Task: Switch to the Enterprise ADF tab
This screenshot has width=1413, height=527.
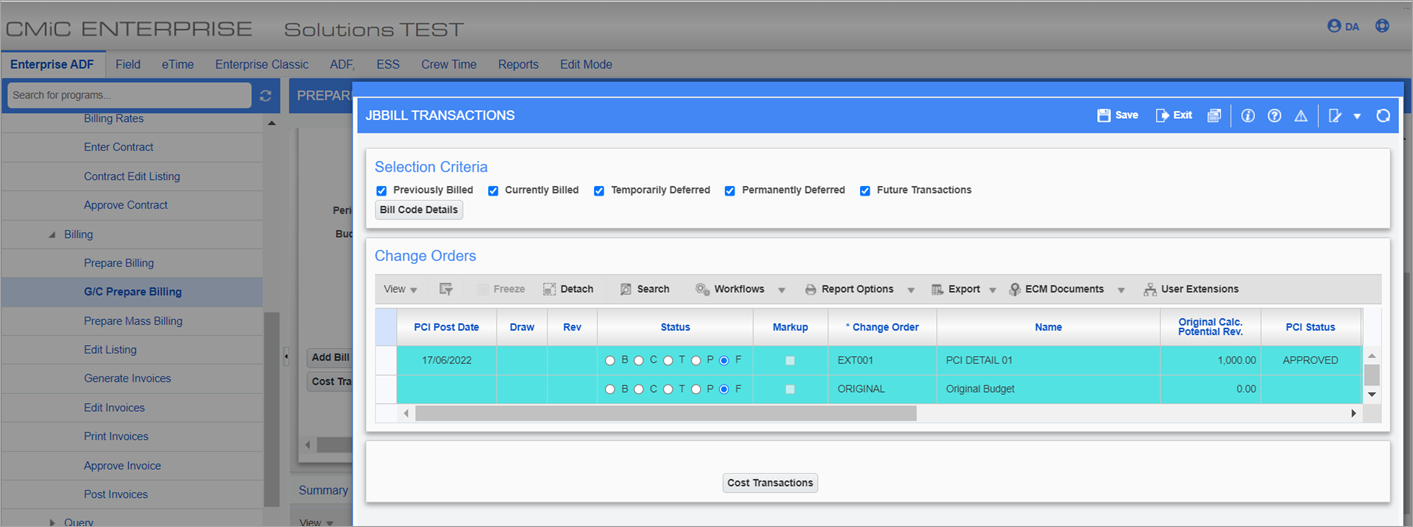Action: click(x=52, y=64)
